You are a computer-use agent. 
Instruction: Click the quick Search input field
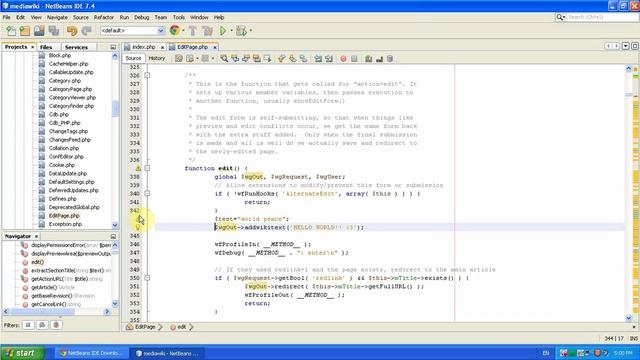(602, 17)
